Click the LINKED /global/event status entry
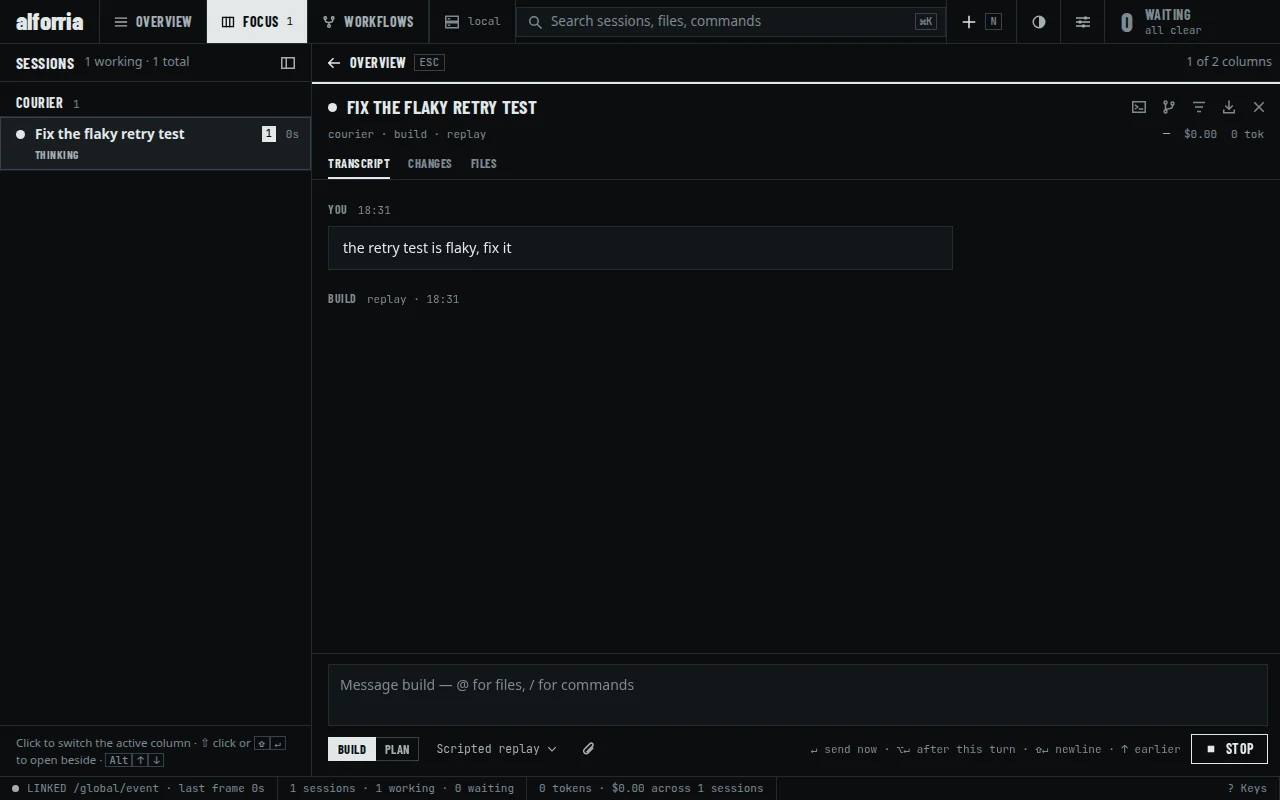 [139, 788]
